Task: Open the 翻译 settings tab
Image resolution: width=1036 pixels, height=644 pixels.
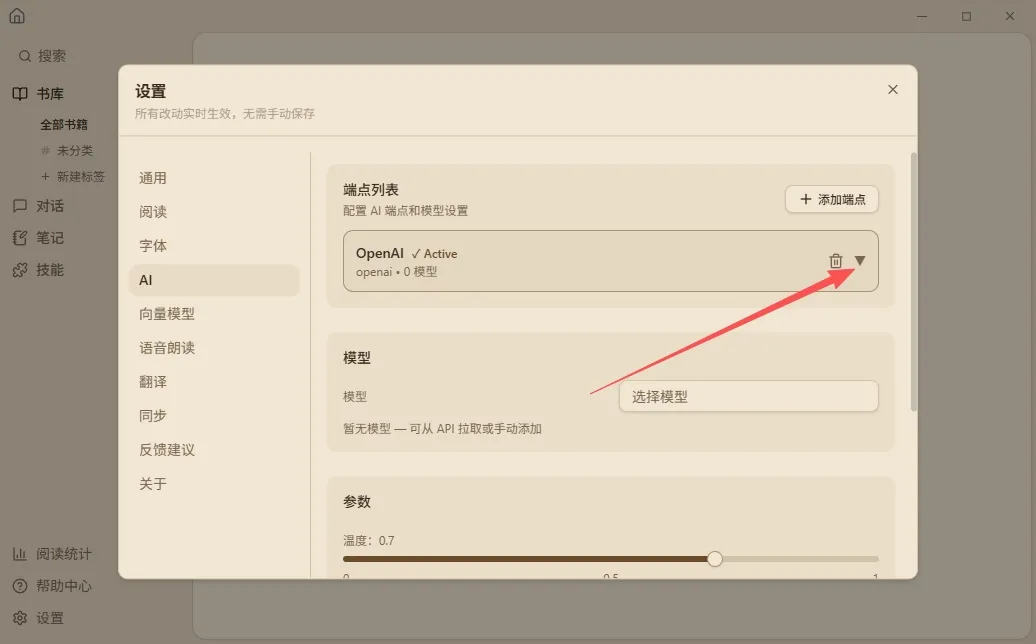Action: (214, 382)
